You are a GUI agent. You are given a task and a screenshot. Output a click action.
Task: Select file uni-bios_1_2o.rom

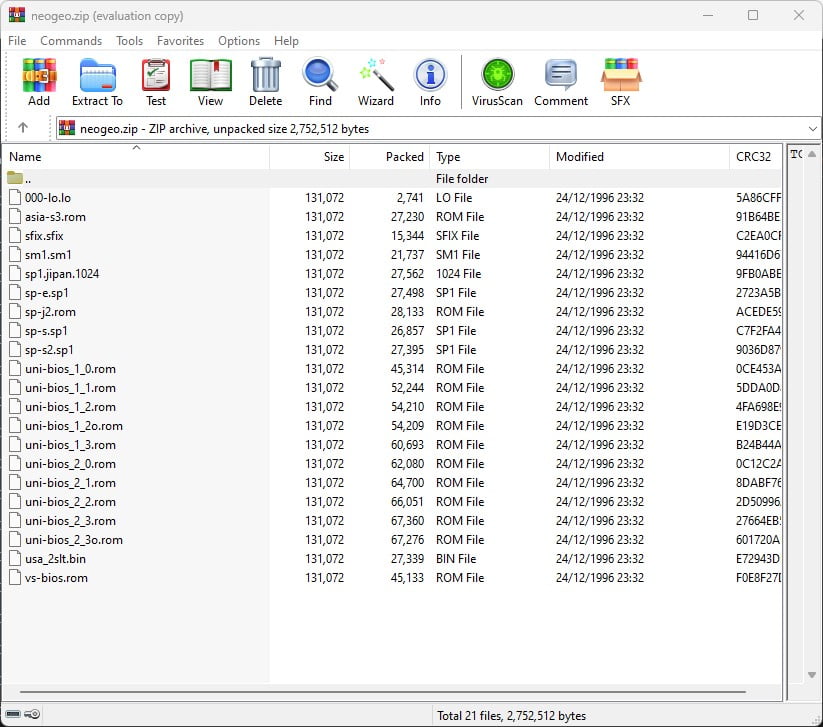(74, 426)
